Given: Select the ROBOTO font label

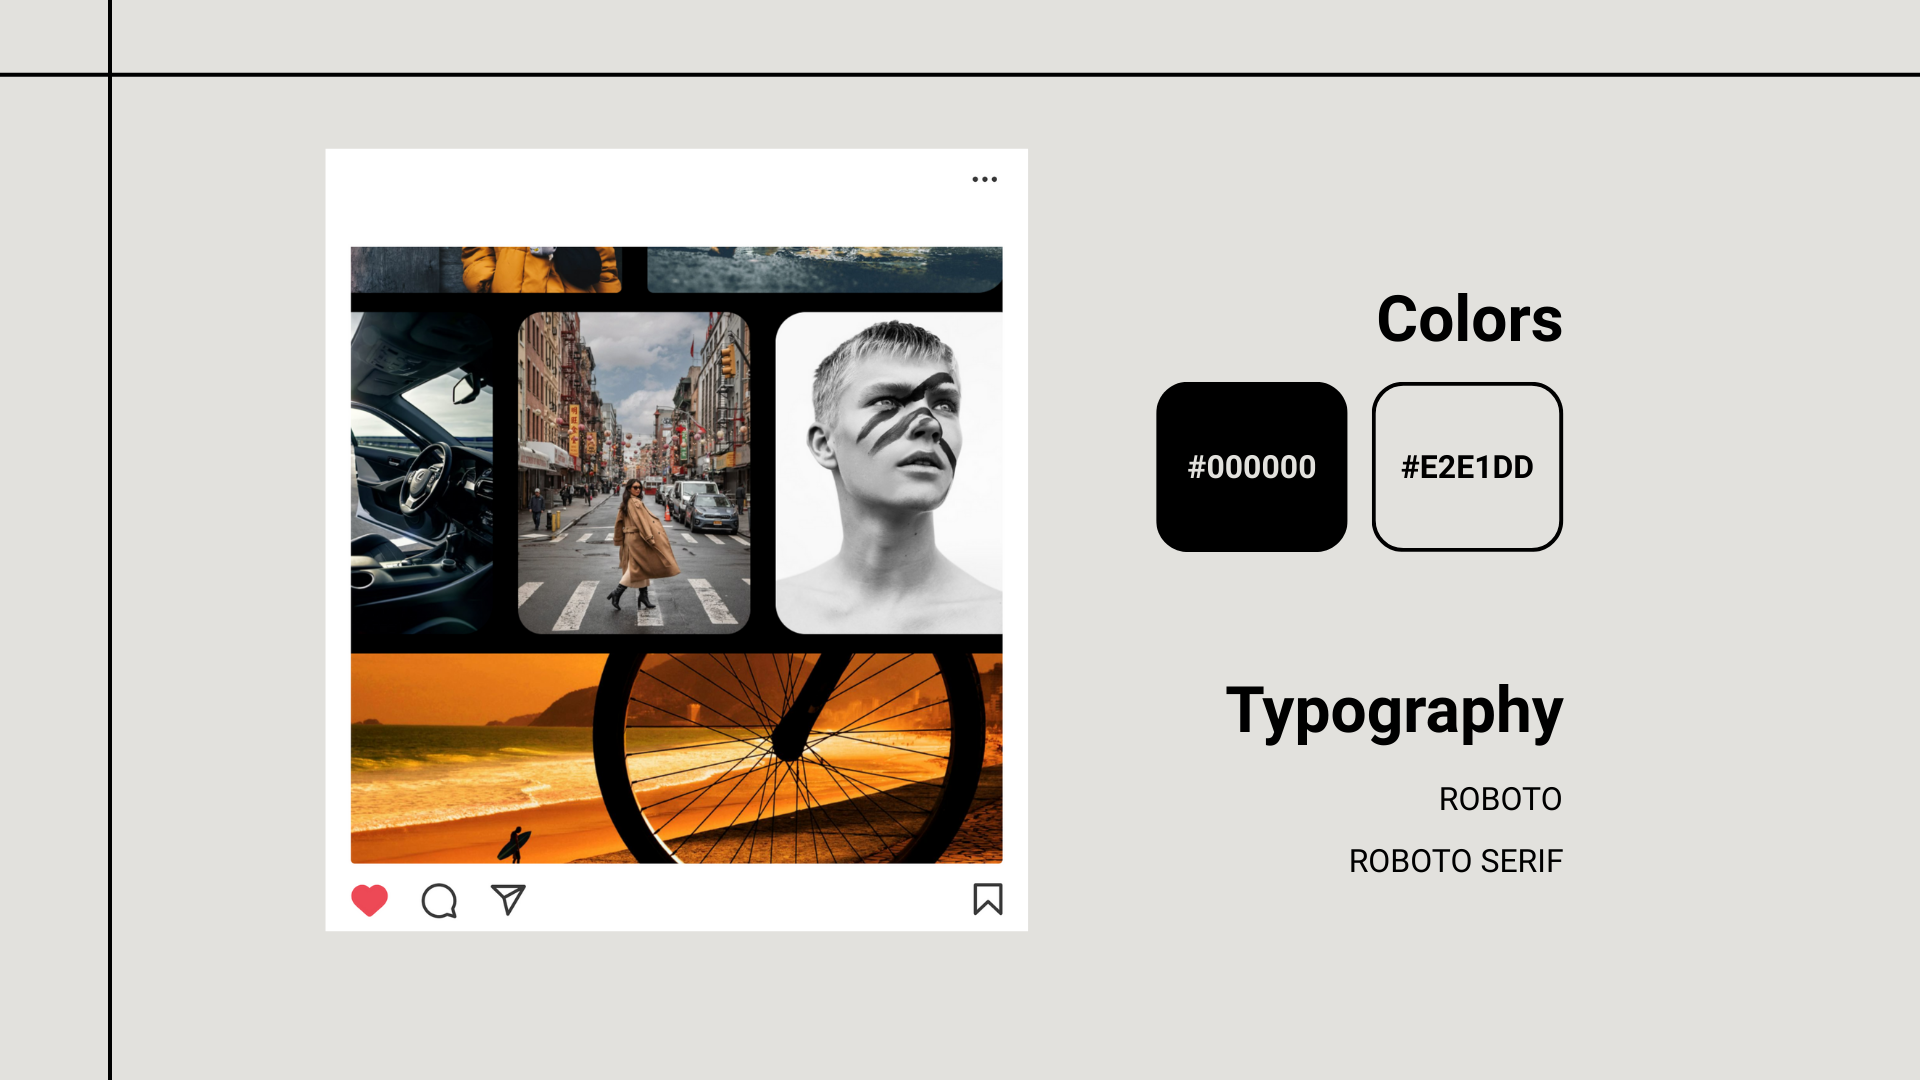Looking at the screenshot, I should point(1500,799).
